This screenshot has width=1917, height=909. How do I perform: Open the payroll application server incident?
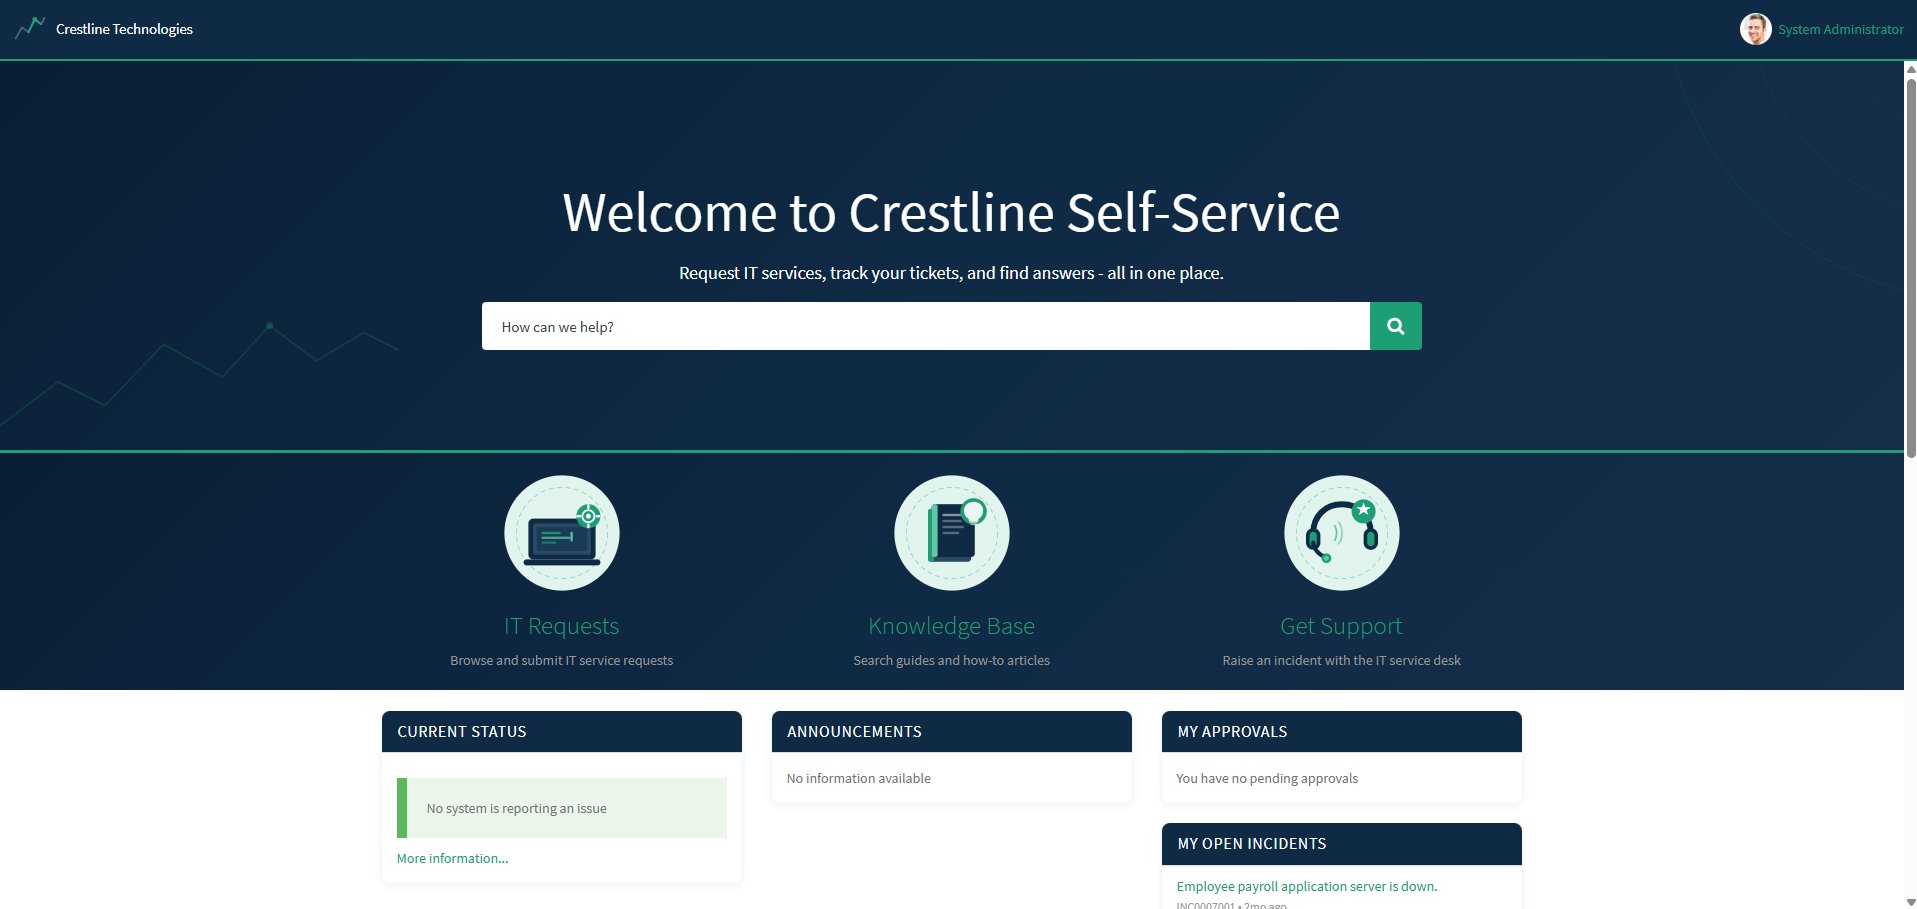pos(1307,886)
